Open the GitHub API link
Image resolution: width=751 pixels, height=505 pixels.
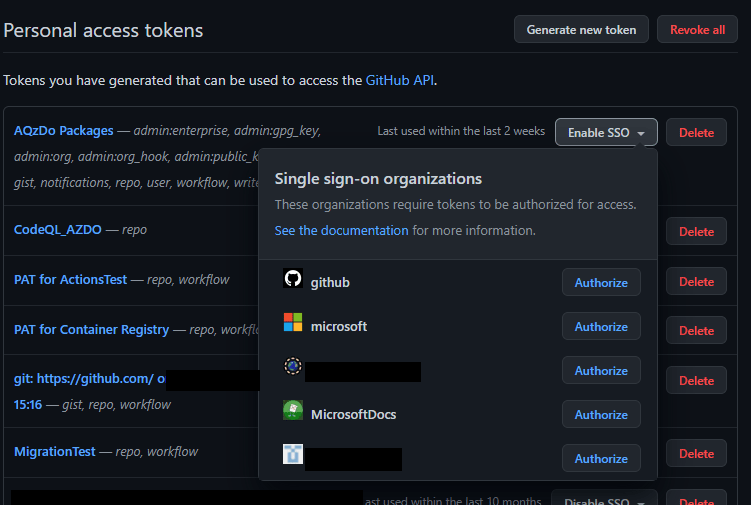point(399,80)
